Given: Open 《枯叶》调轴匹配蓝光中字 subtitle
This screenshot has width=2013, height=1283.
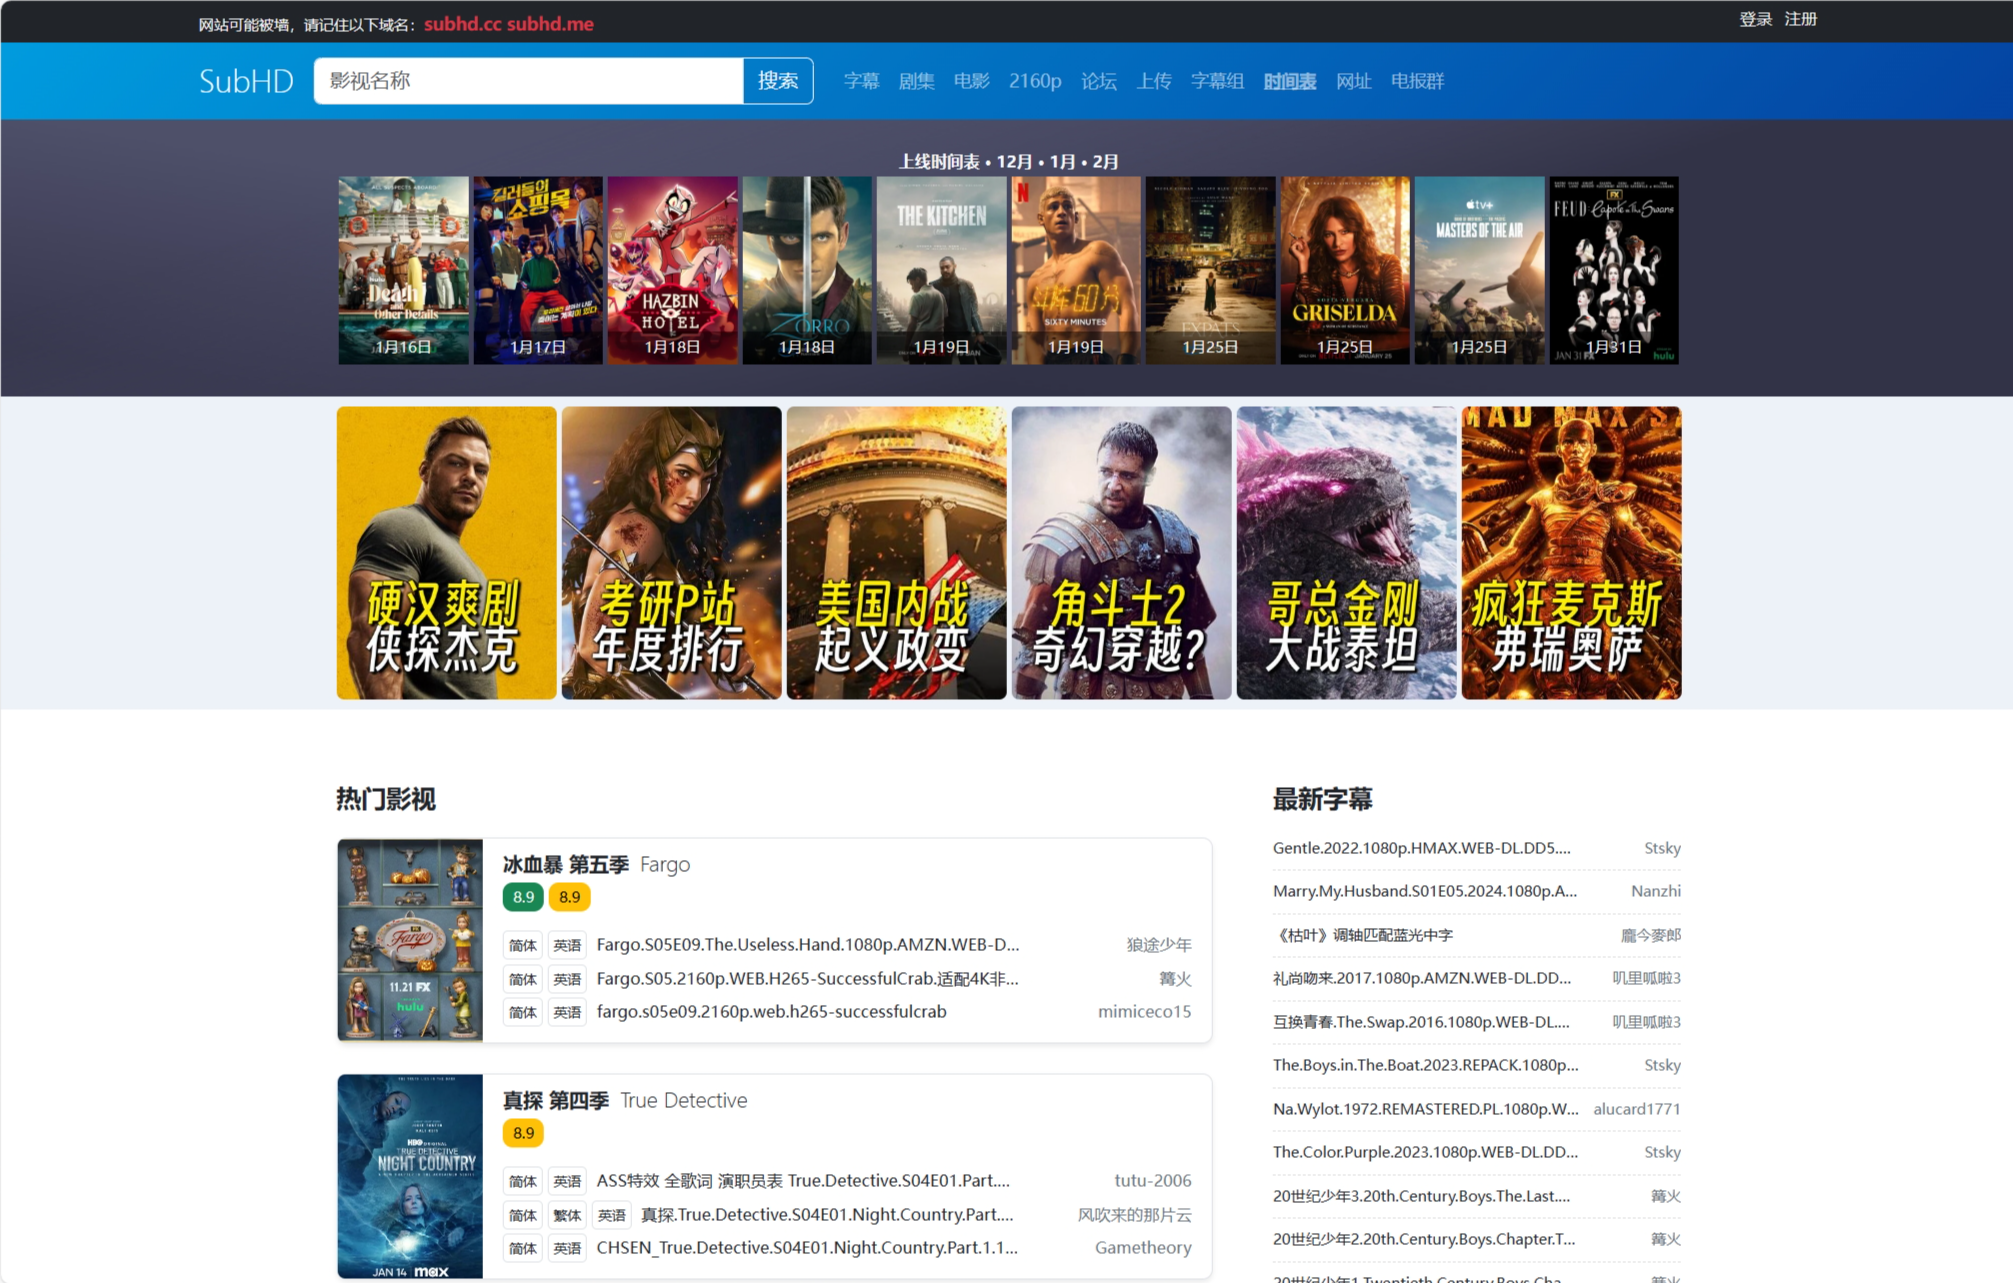Looking at the screenshot, I should pyautogui.click(x=1362, y=935).
